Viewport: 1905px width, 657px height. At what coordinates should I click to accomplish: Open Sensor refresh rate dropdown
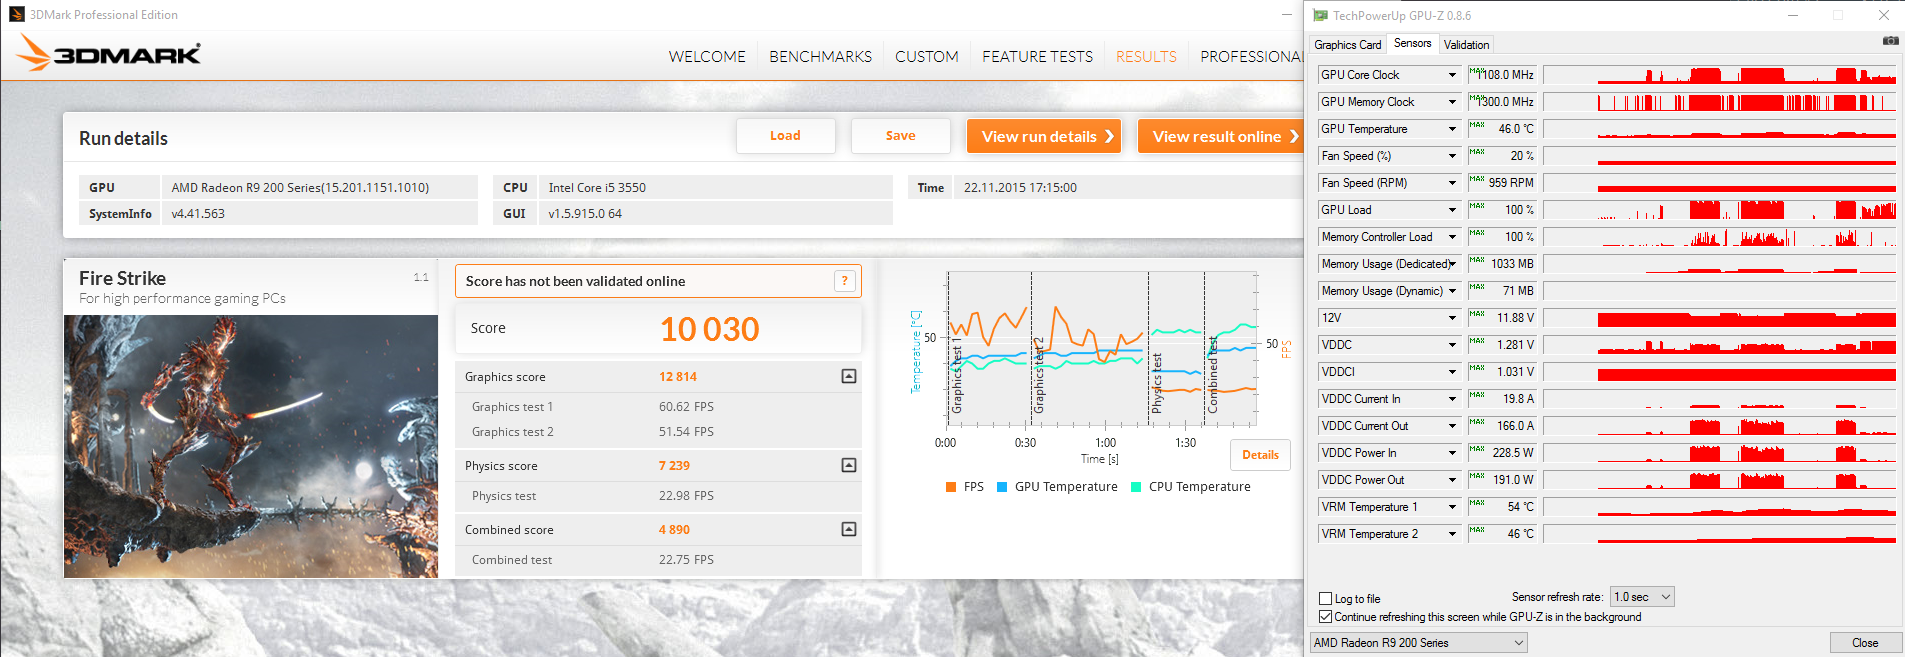pyautogui.click(x=1642, y=597)
